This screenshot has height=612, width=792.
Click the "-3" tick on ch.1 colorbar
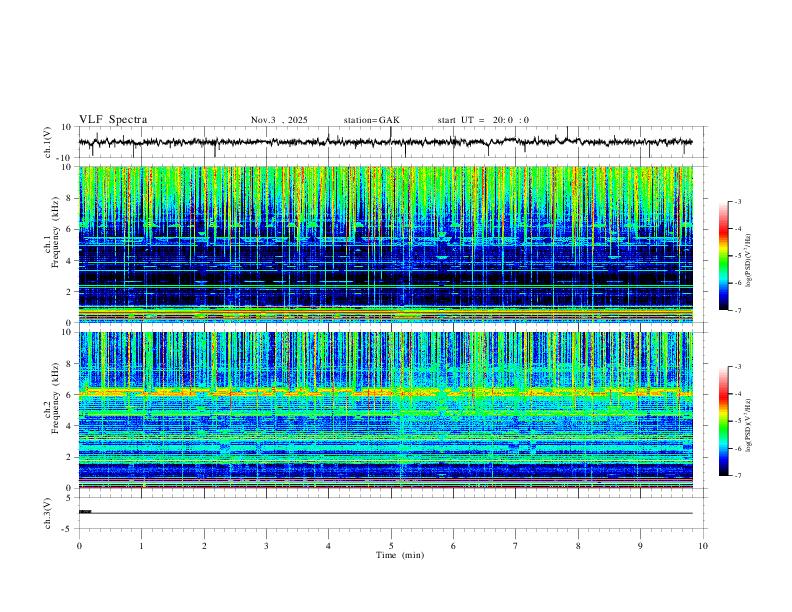point(738,201)
